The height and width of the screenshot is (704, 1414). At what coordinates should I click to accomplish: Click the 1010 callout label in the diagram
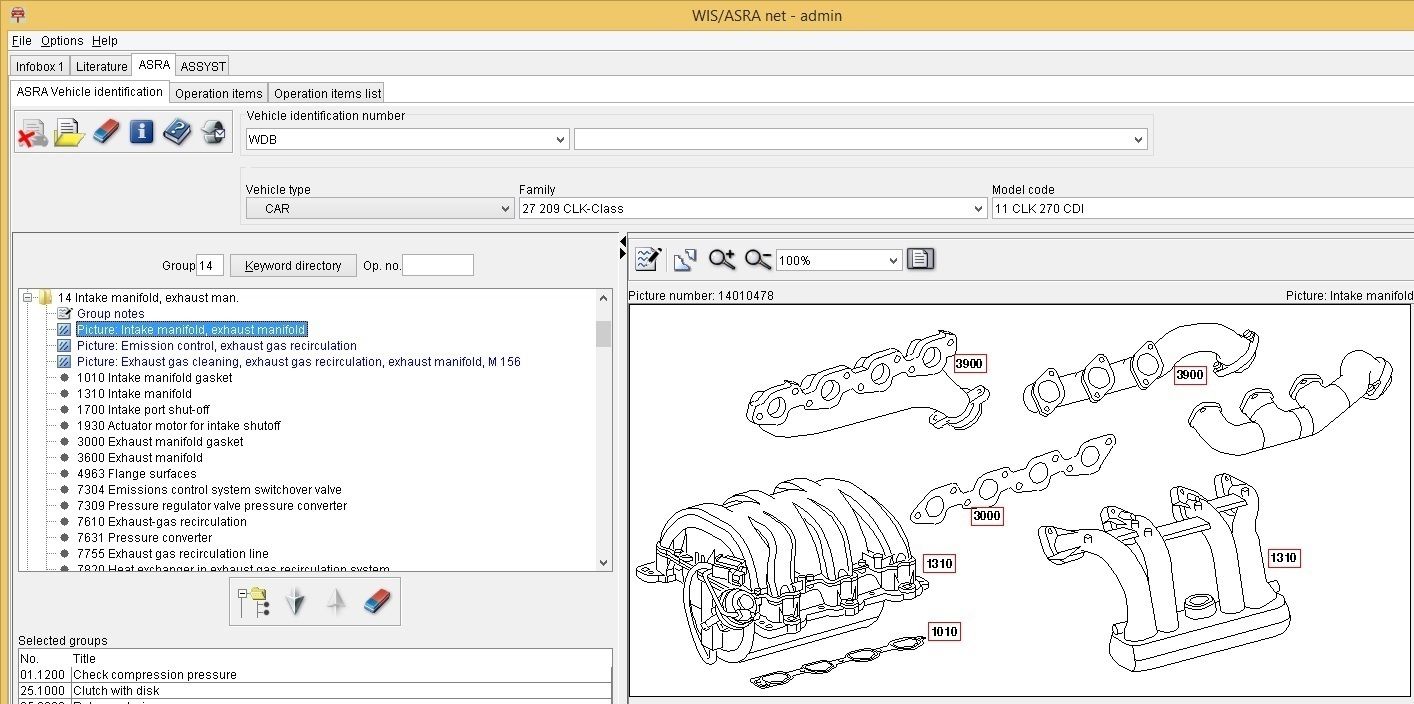click(x=944, y=631)
